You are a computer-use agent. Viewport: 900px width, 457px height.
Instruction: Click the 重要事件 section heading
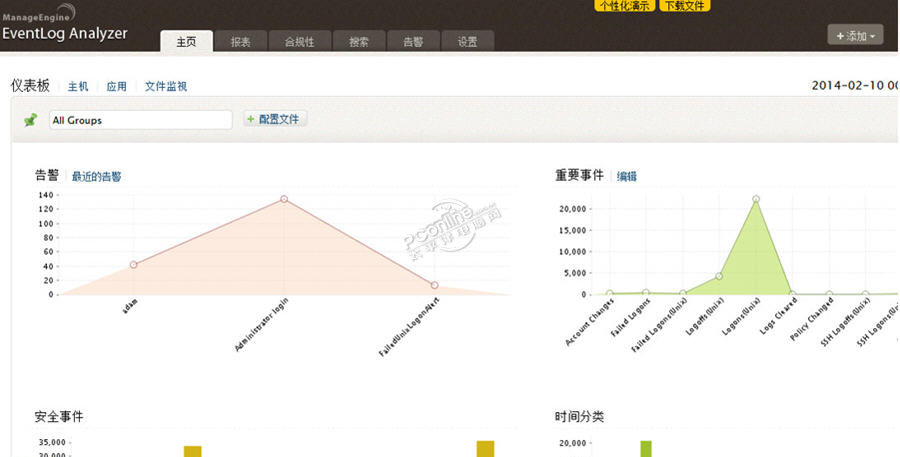[579, 175]
